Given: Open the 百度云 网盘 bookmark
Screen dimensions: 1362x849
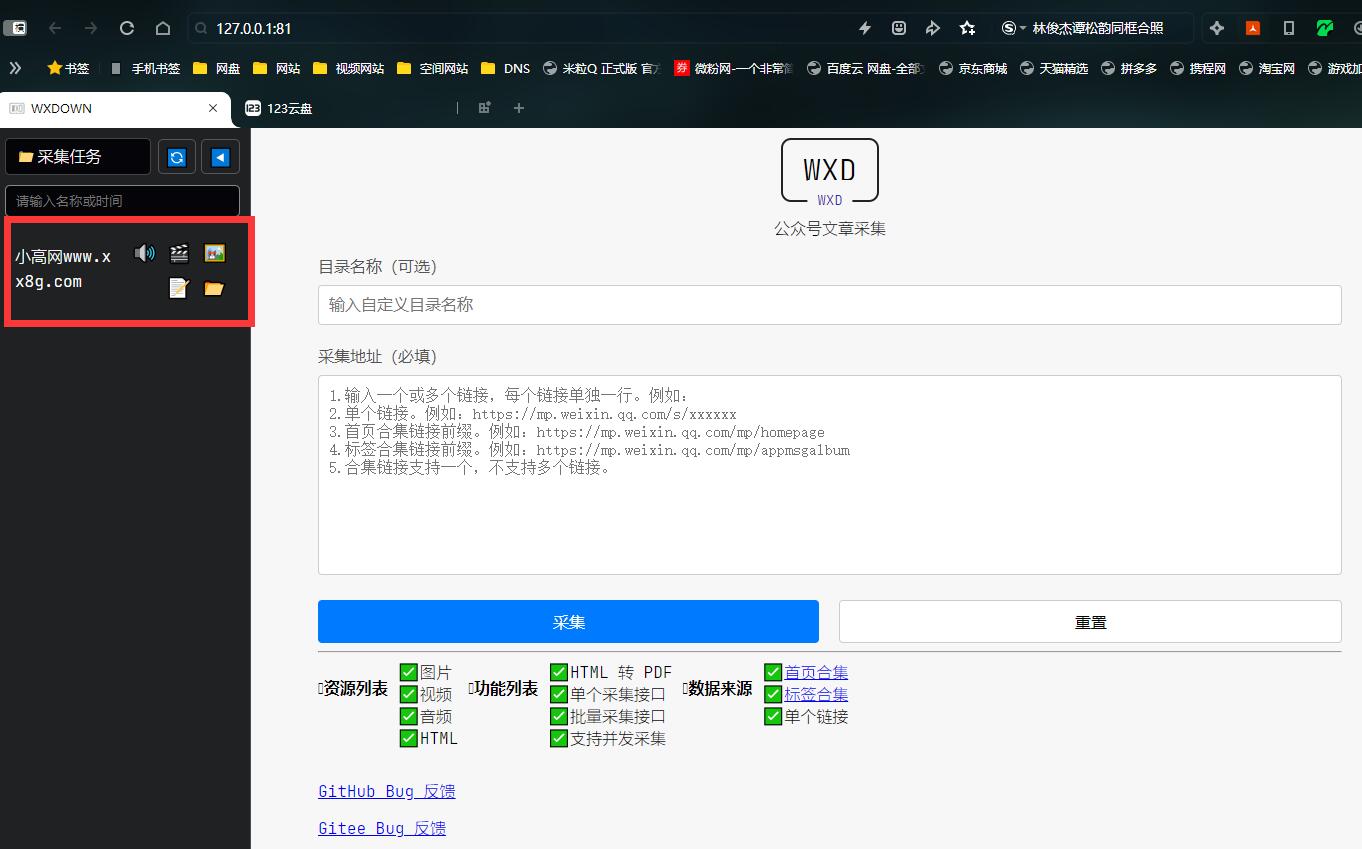Looking at the screenshot, I should tap(866, 68).
